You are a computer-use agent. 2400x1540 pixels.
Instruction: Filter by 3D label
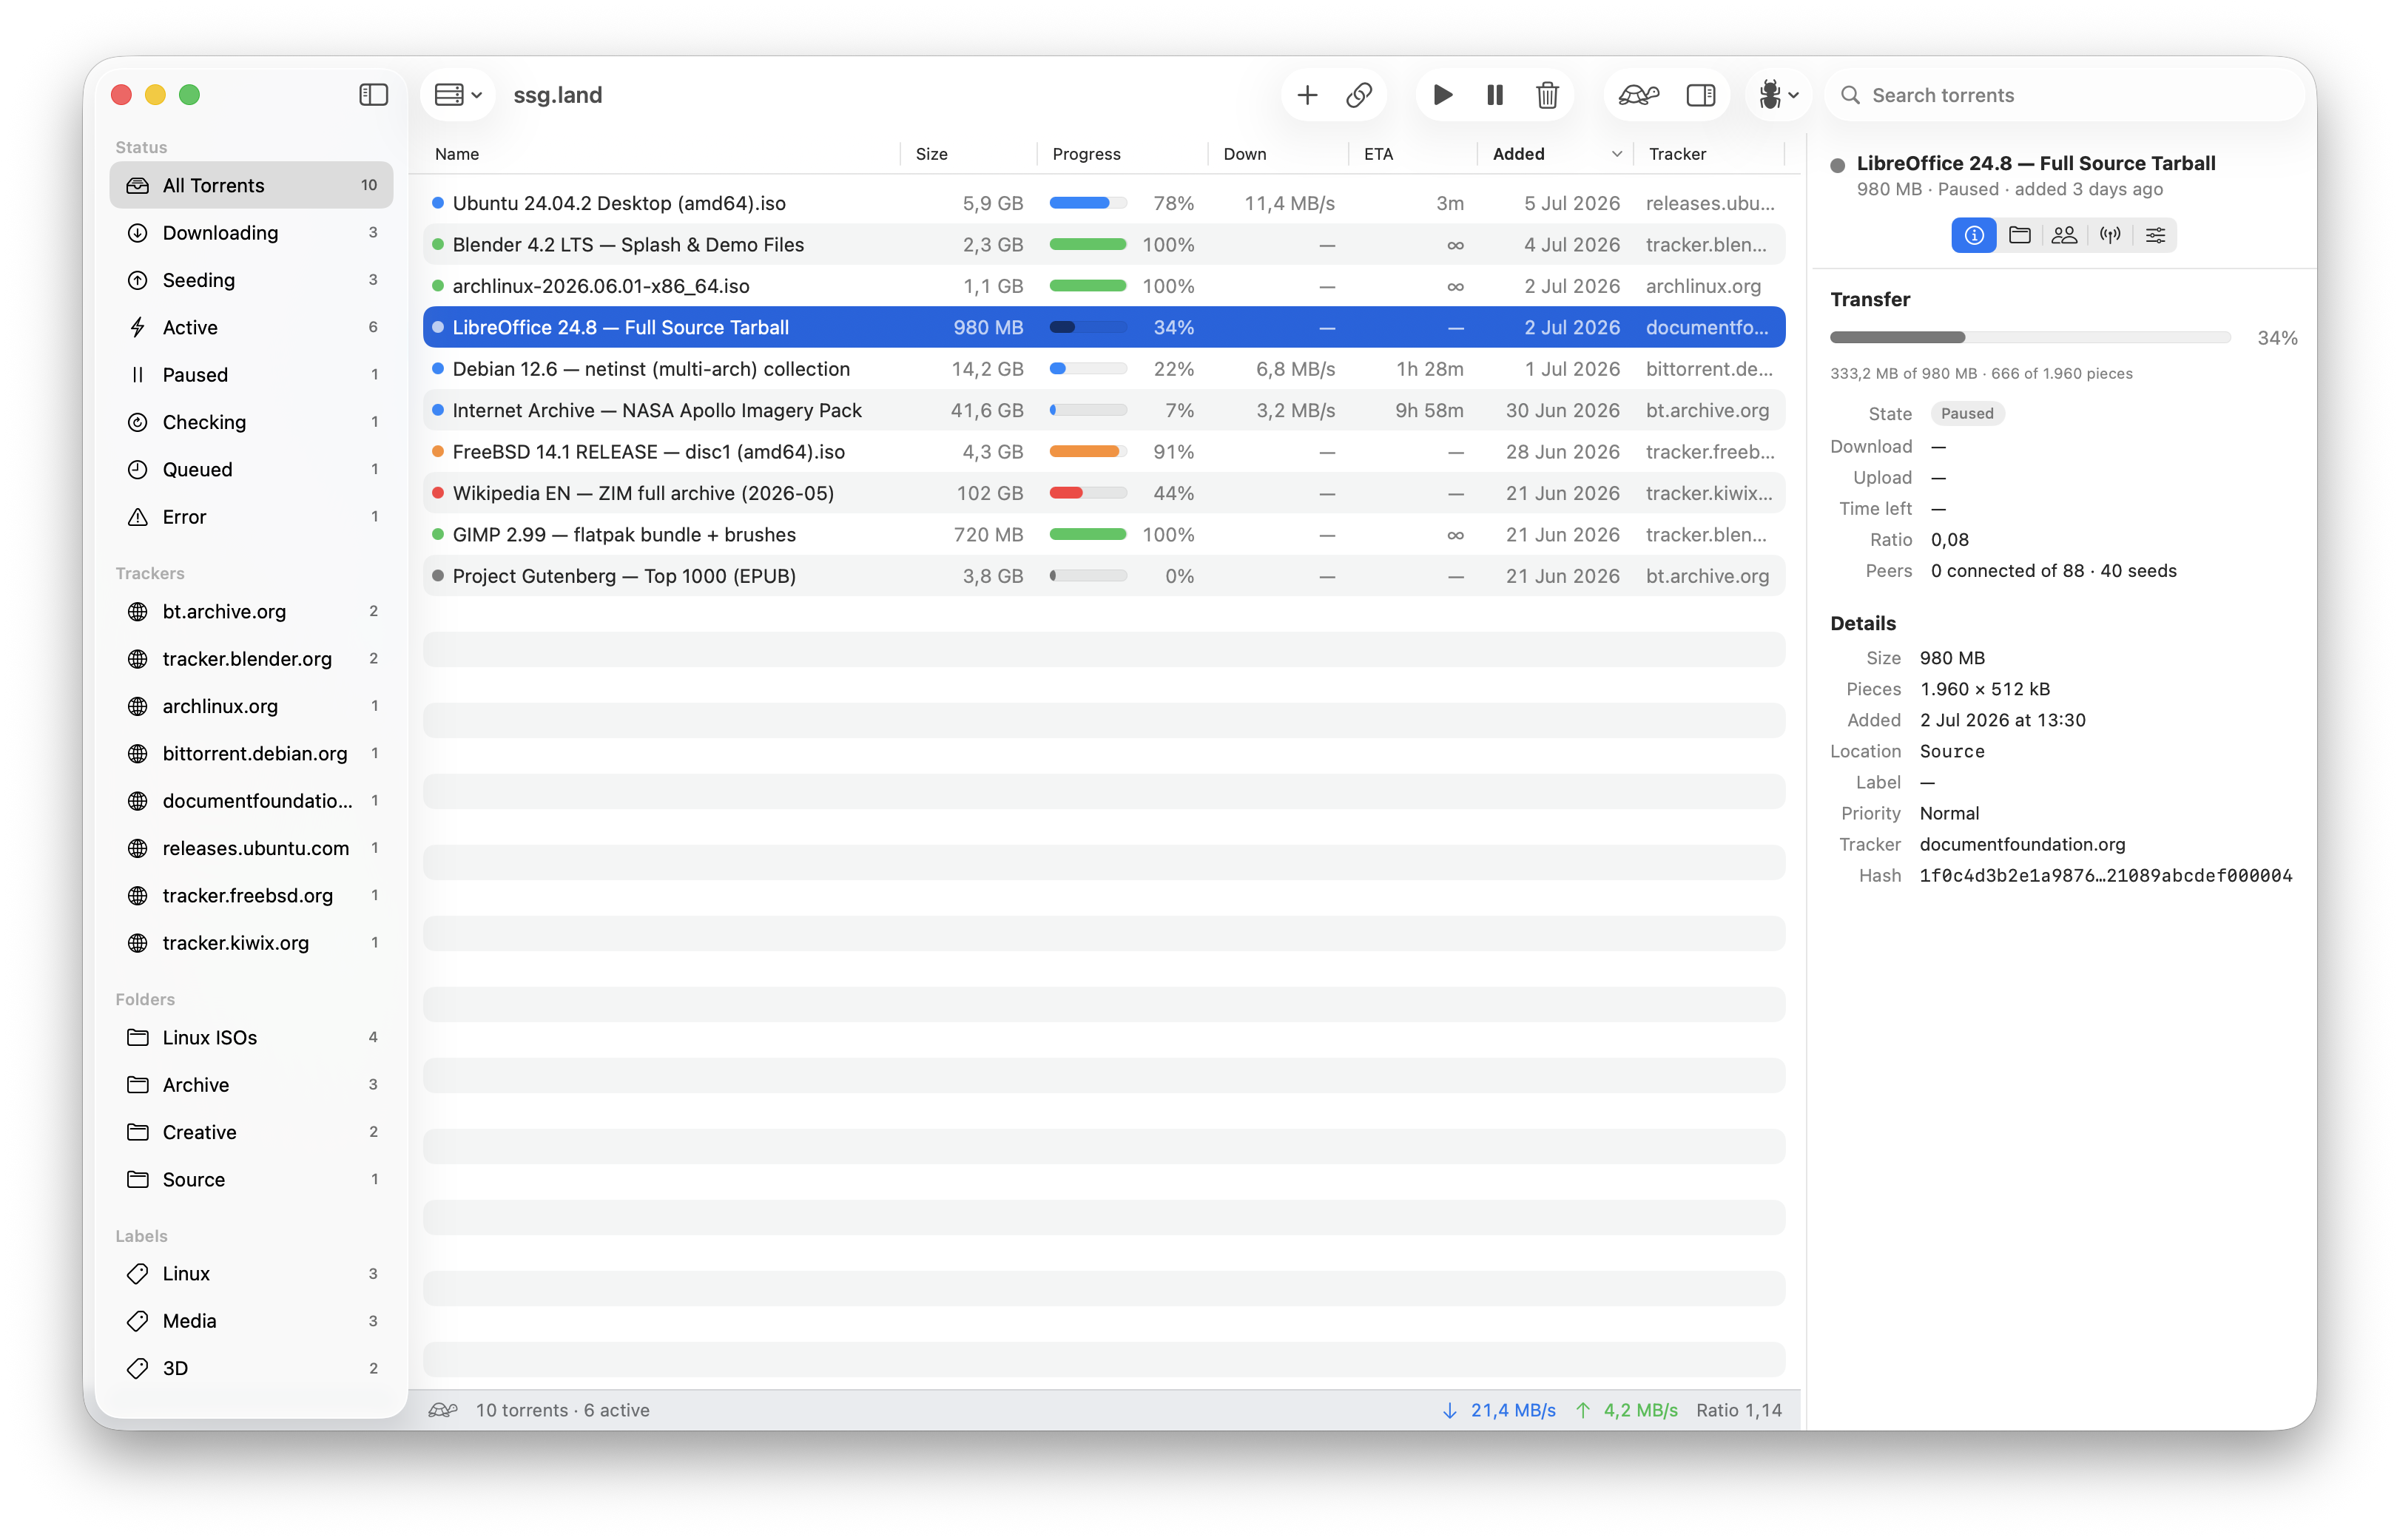tap(251, 1368)
